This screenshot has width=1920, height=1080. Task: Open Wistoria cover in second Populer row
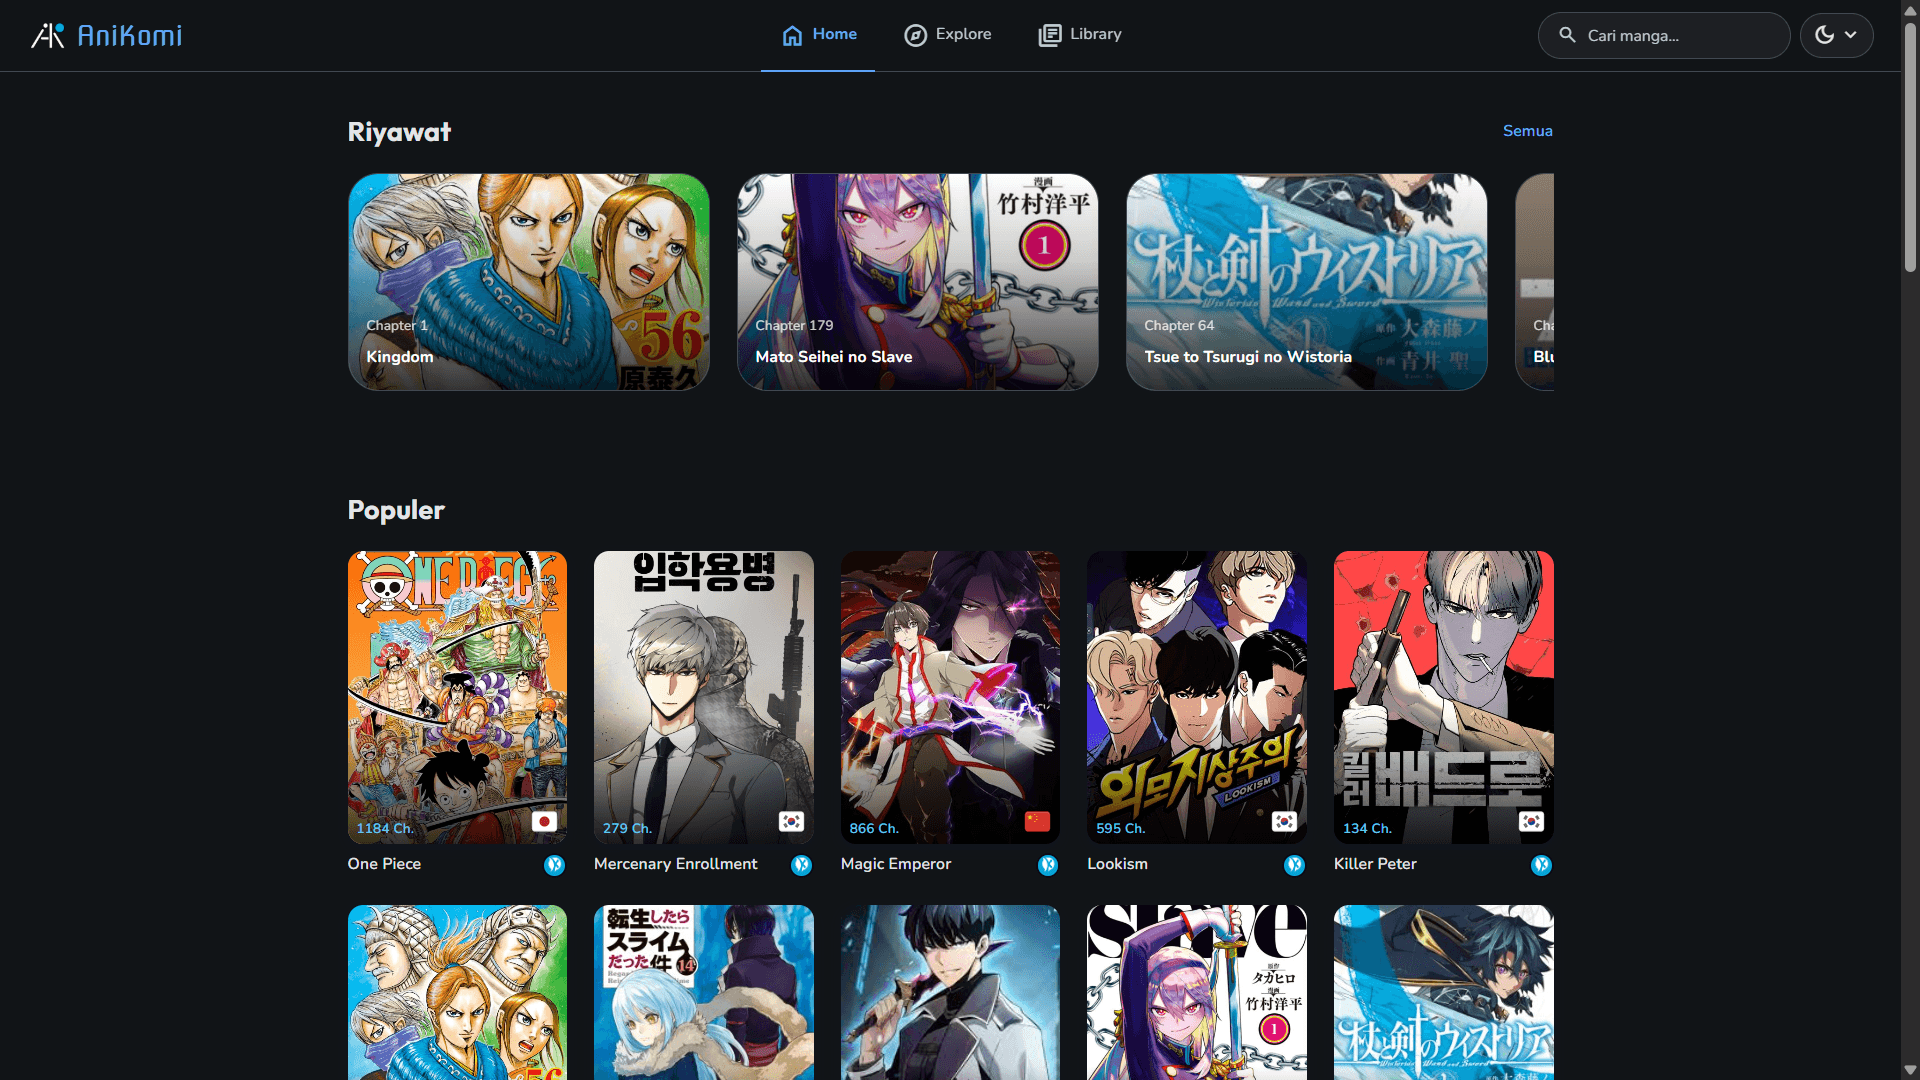(x=1443, y=992)
